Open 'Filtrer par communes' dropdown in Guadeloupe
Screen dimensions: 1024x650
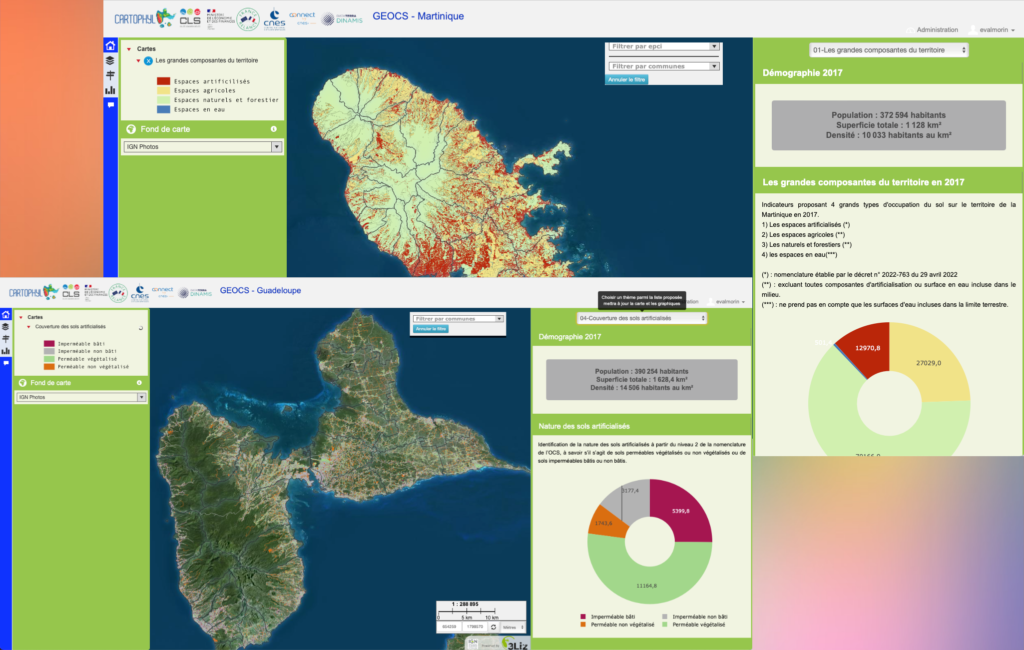click(458, 319)
